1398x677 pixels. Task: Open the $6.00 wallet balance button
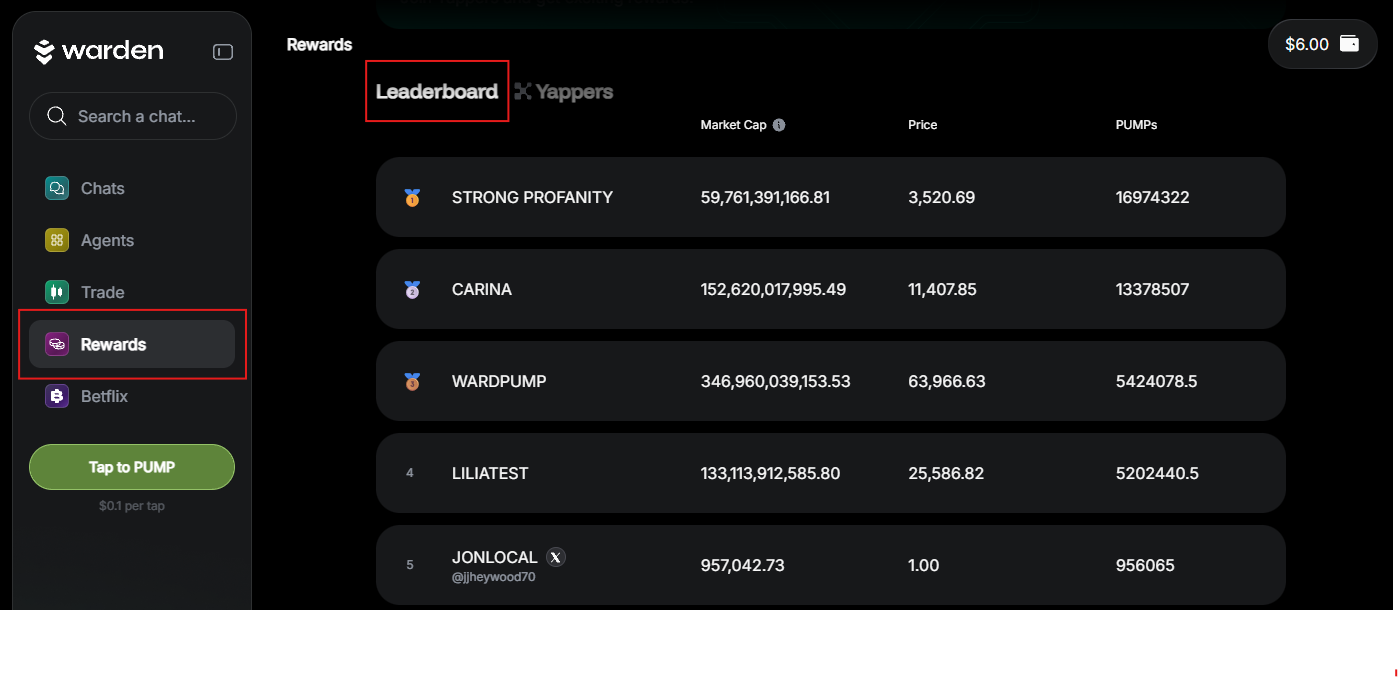click(x=1322, y=44)
